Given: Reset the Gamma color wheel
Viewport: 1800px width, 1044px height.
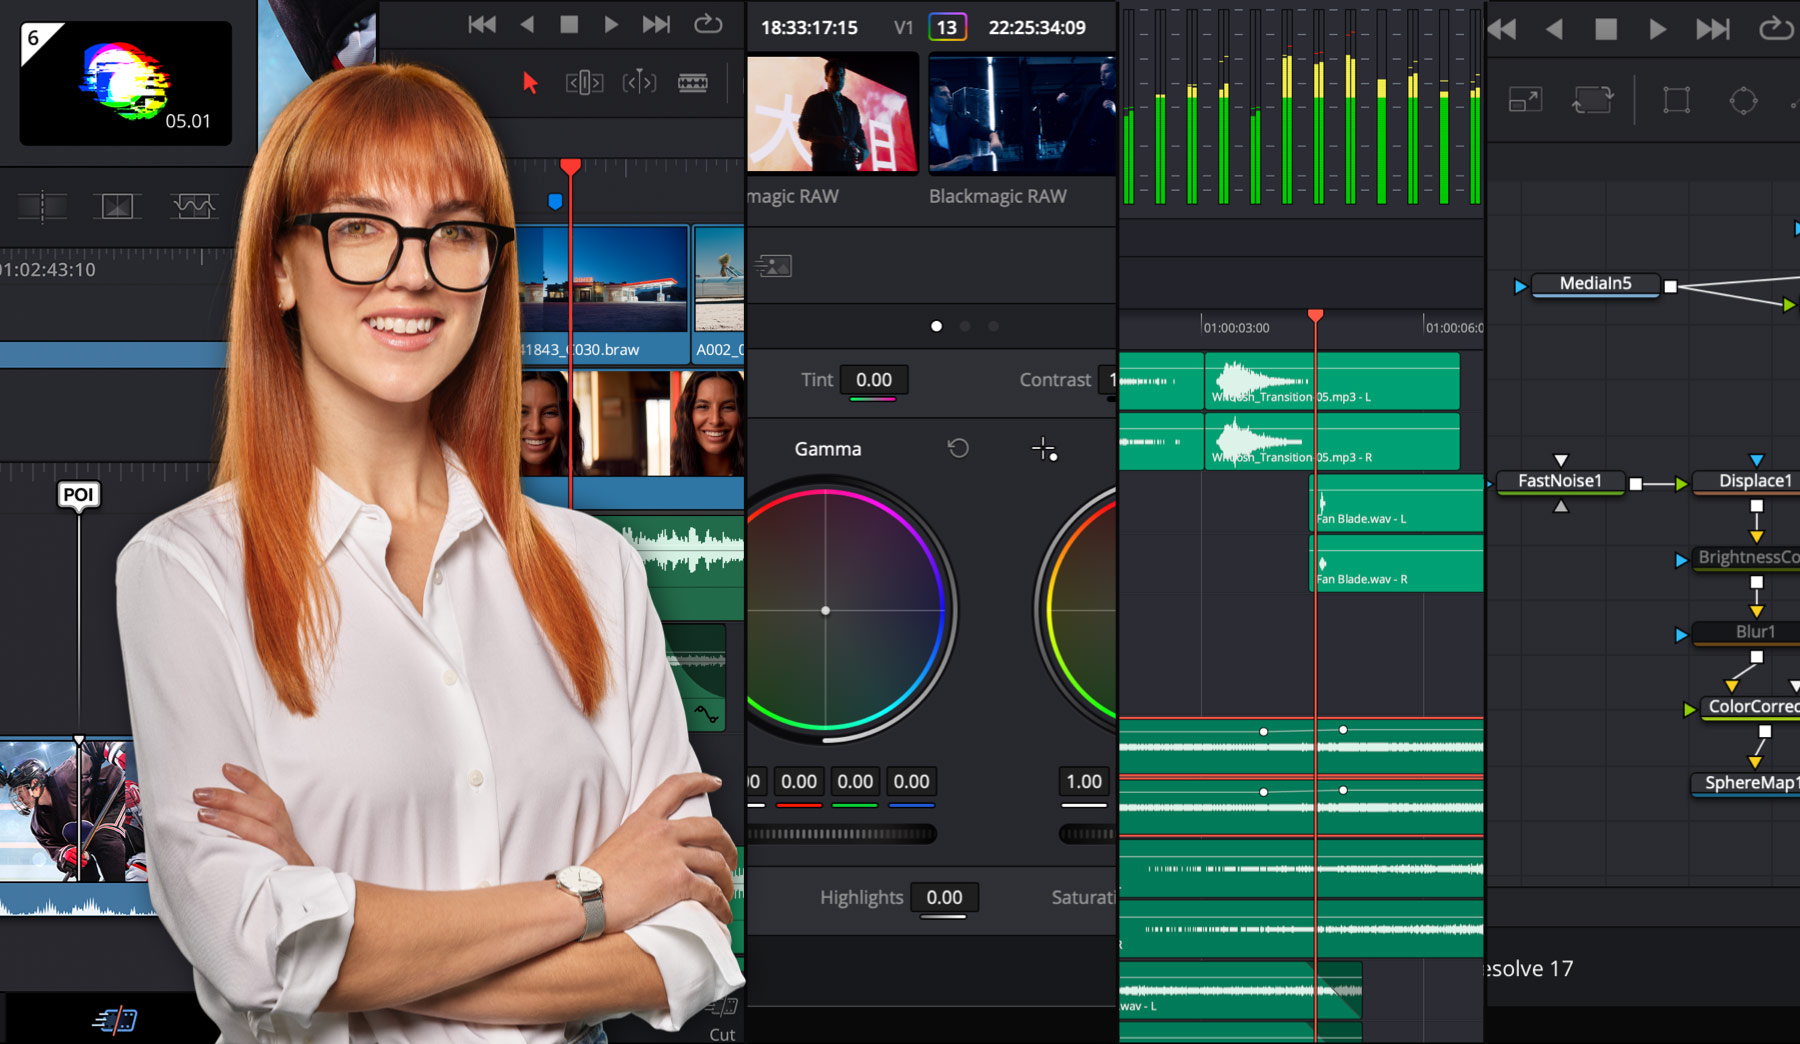Looking at the screenshot, I should point(957,448).
